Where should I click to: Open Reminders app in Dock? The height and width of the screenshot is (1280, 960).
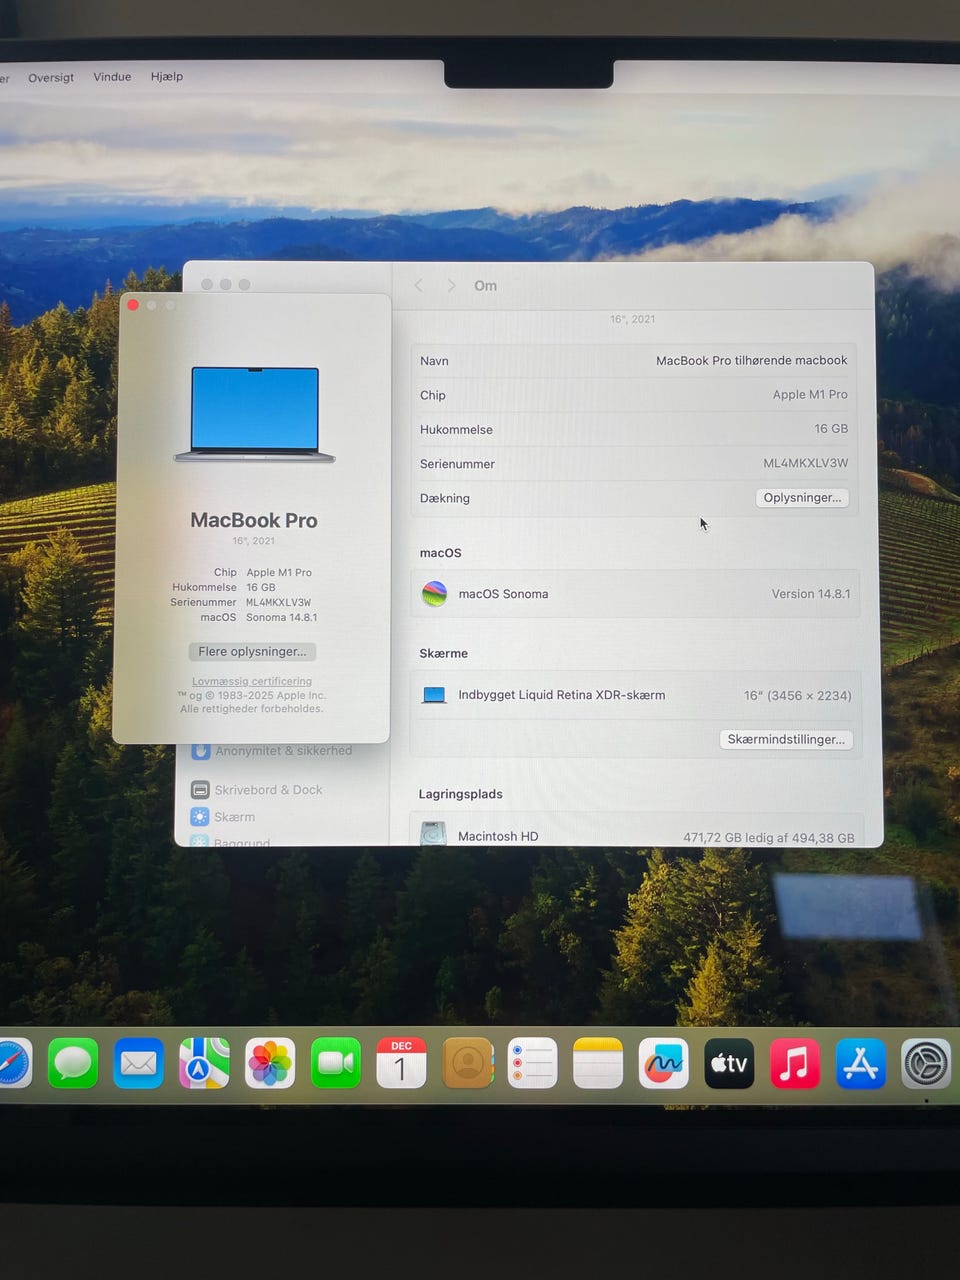(x=533, y=1063)
